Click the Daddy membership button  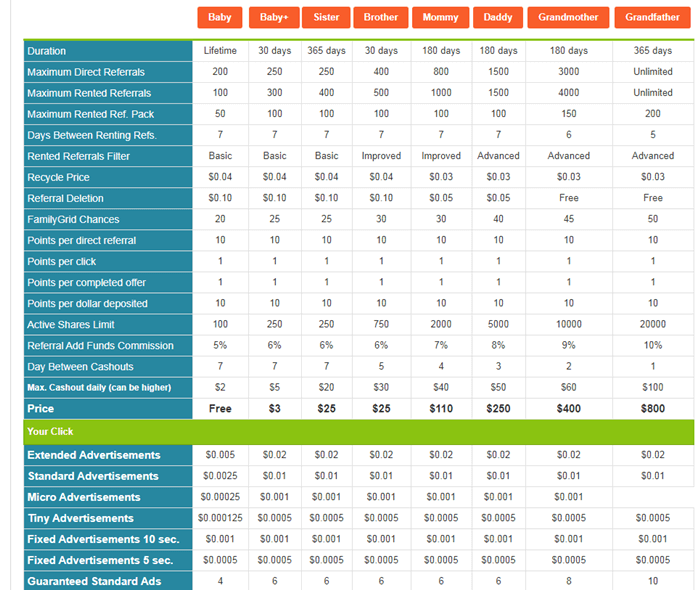point(498,17)
